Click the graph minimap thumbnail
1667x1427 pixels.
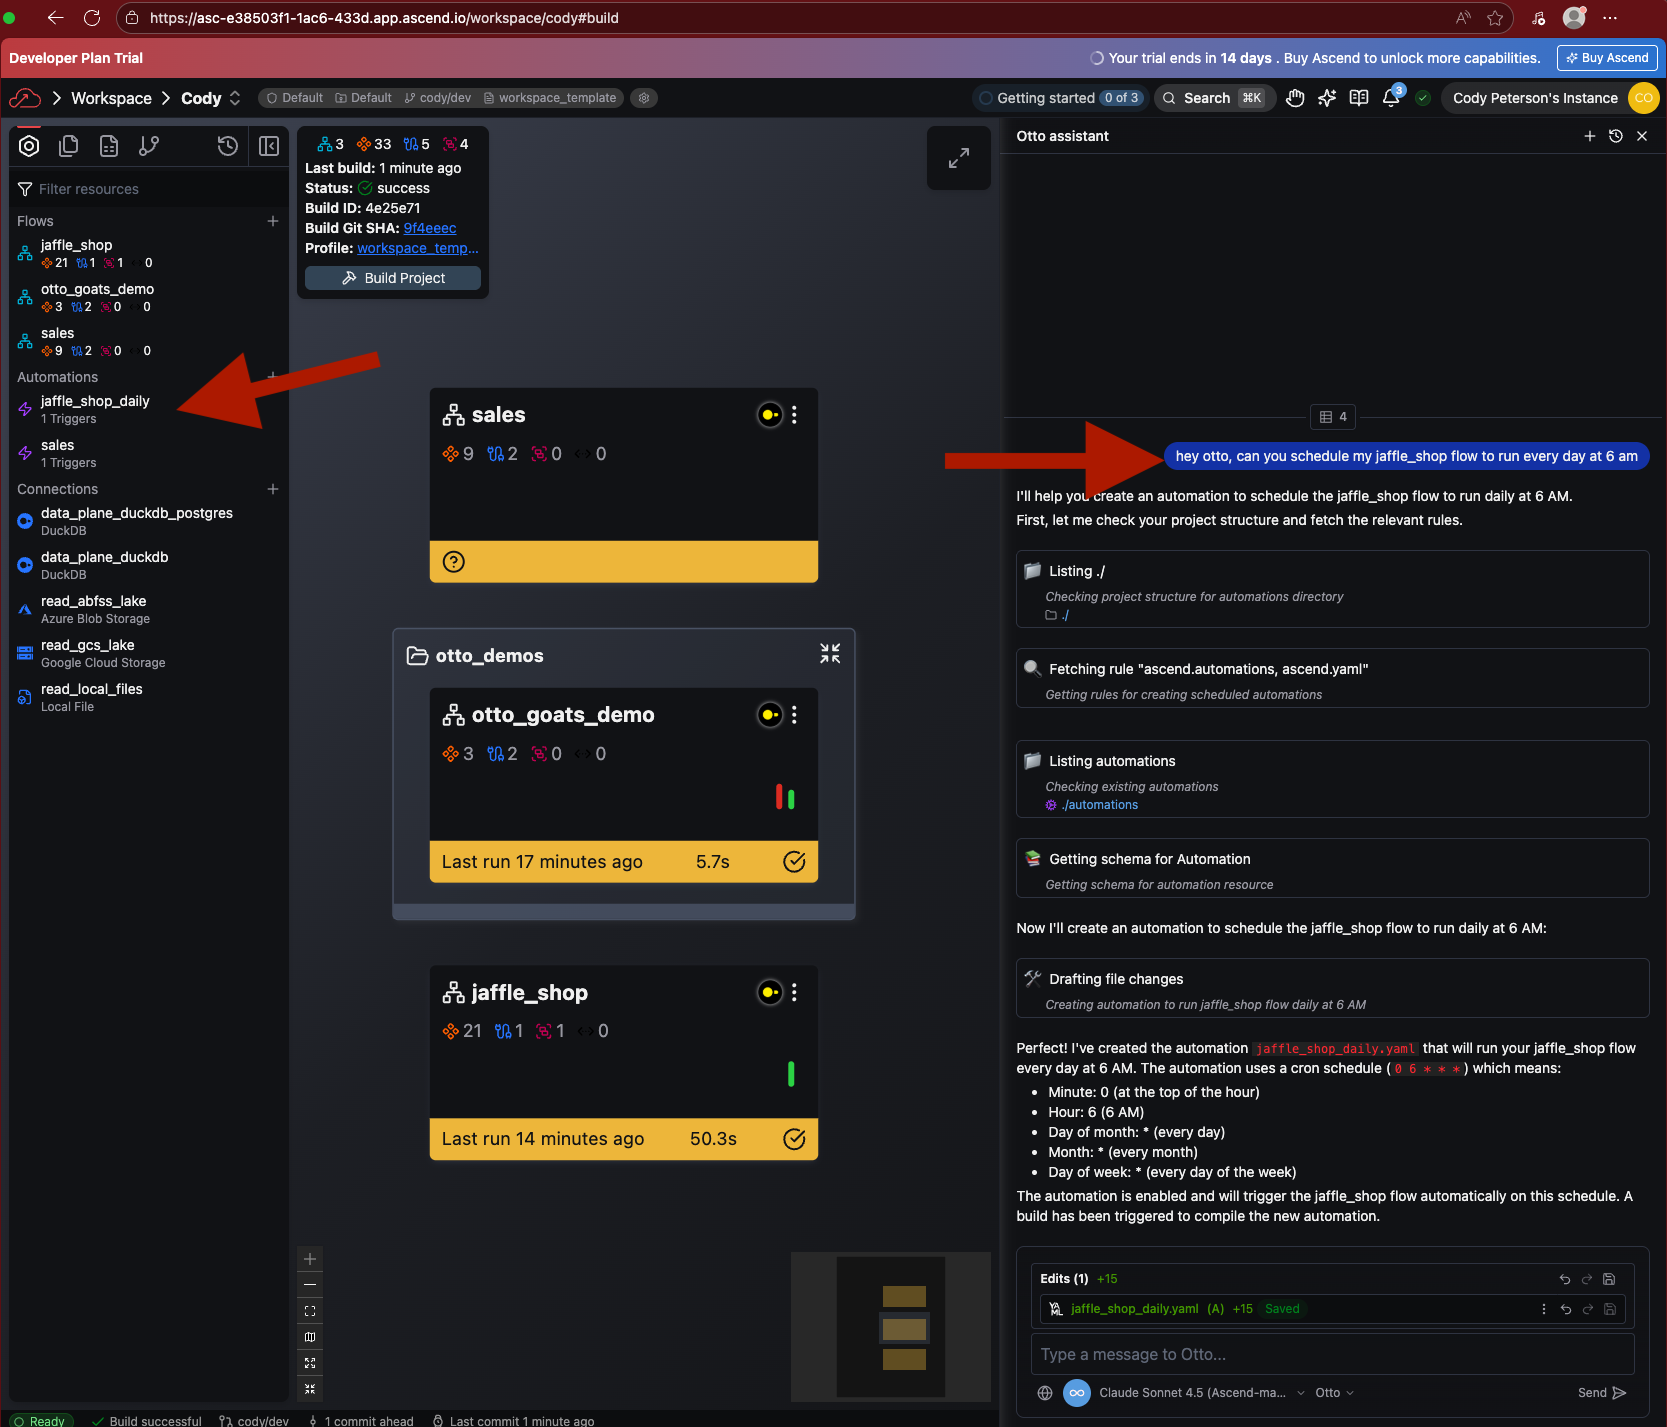pyautogui.click(x=891, y=1327)
